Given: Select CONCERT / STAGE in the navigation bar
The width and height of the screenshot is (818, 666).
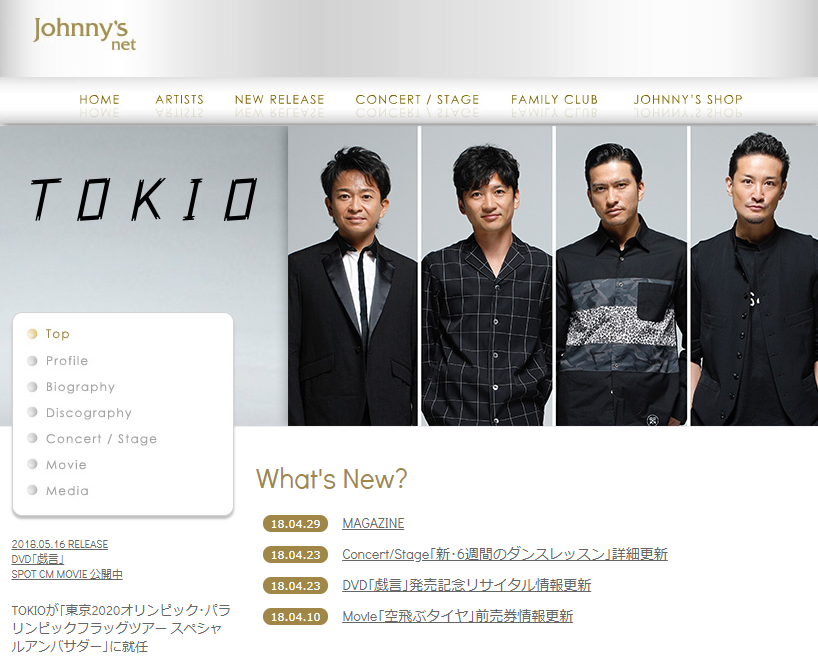Looking at the screenshot, I should (417, 99).
